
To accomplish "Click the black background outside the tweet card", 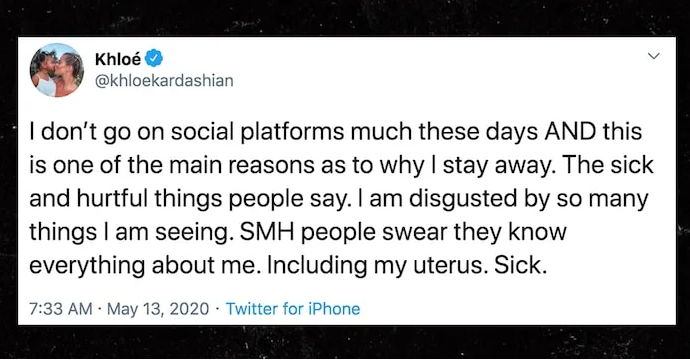I will pyautogui.click(x=345, y=18).
